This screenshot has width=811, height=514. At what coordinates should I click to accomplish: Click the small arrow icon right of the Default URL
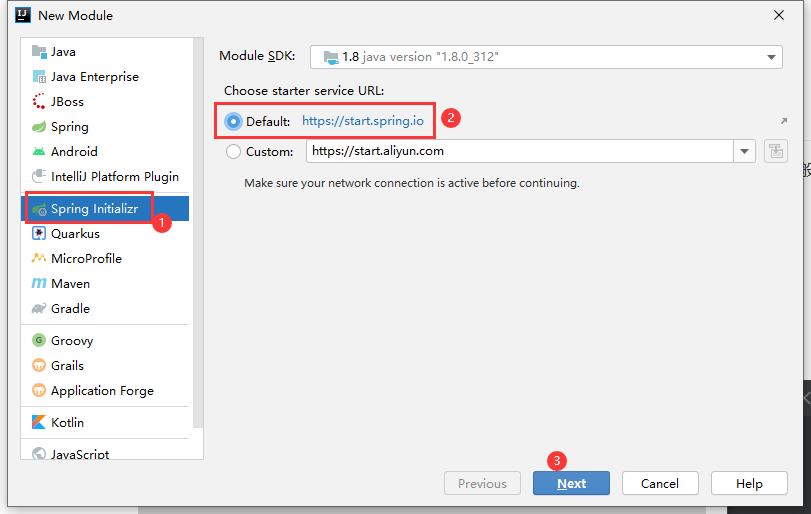[784, 121]
